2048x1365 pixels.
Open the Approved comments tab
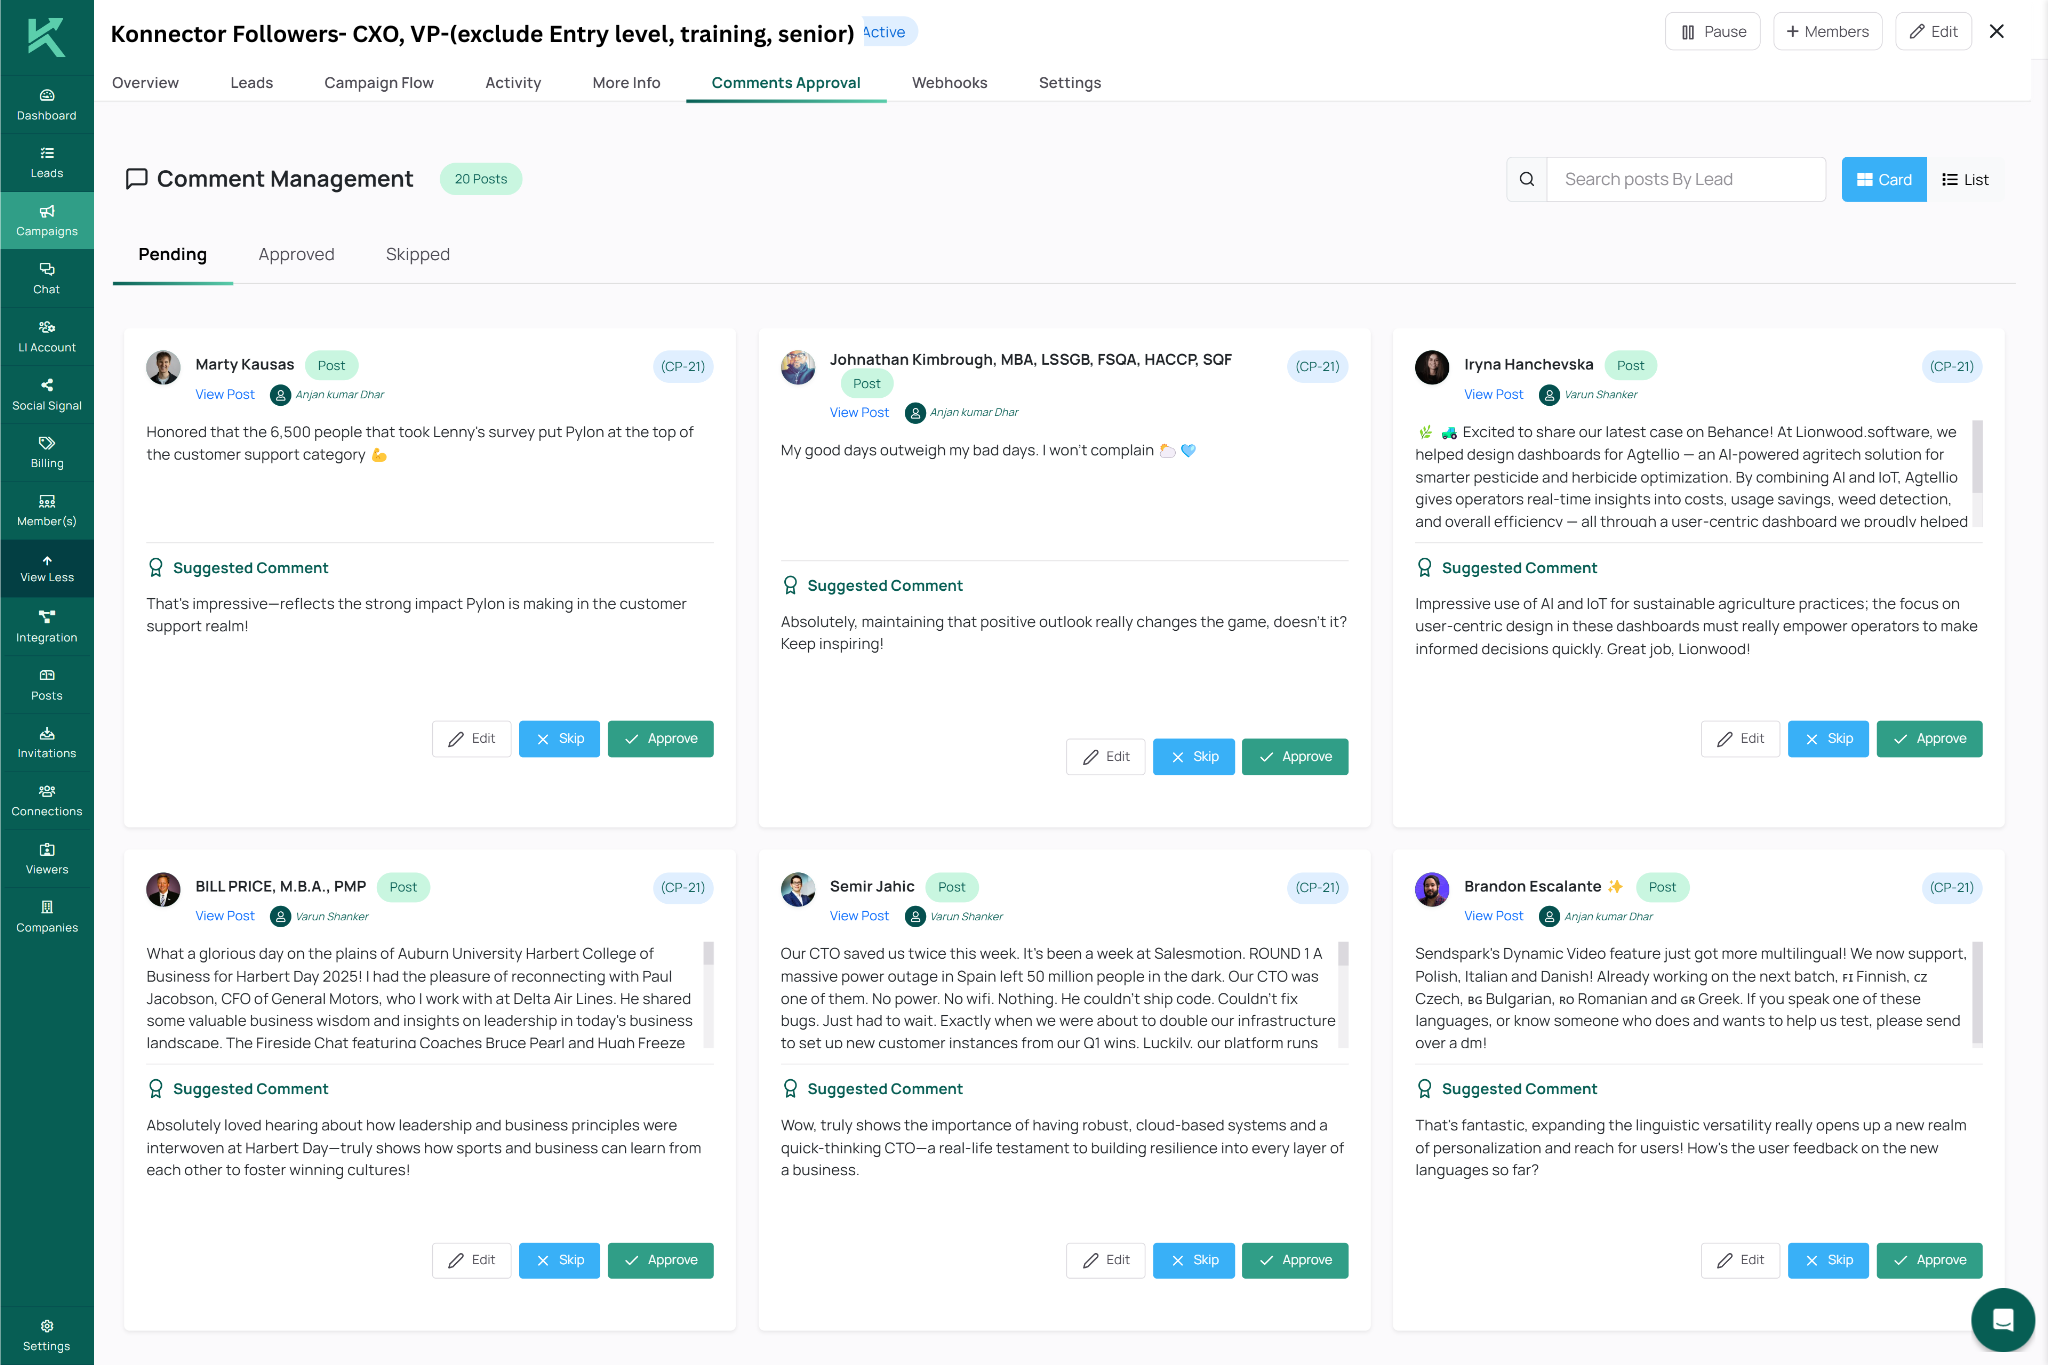pyautogui.click(x=296, y=255)
